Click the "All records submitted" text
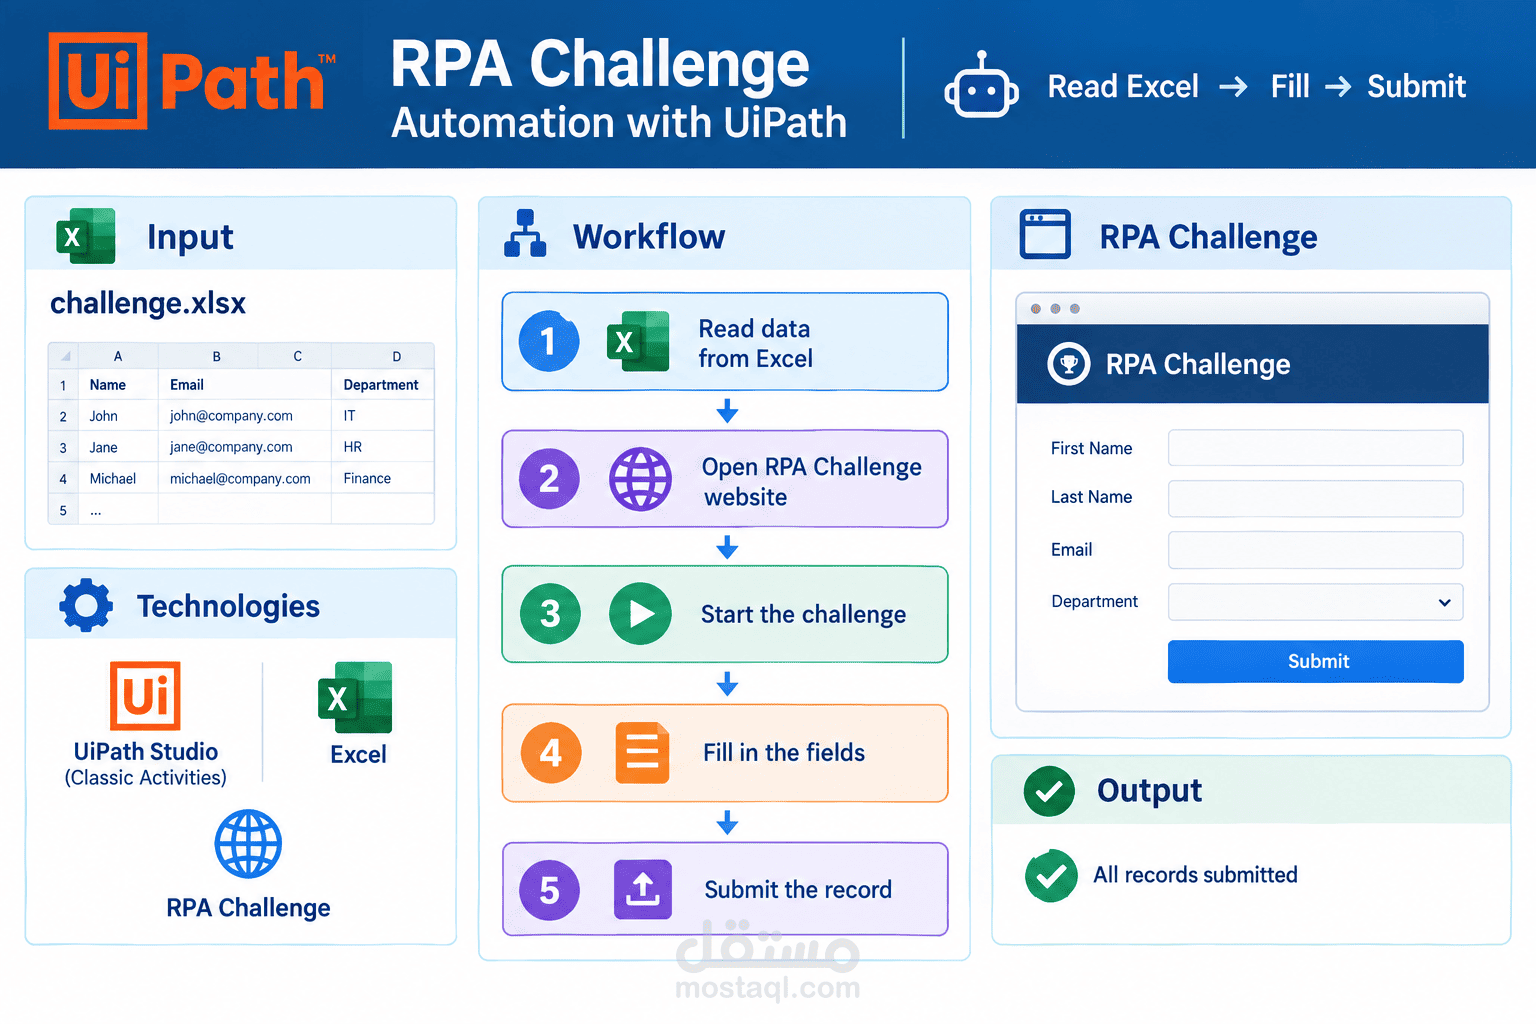Screen dimensions: 1536x1024 point(1195,875)
